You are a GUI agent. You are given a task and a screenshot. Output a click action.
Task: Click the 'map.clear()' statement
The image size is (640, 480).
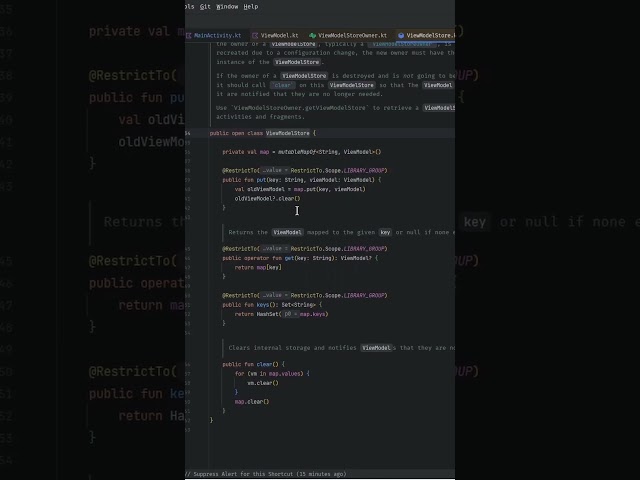coord(252,402)
